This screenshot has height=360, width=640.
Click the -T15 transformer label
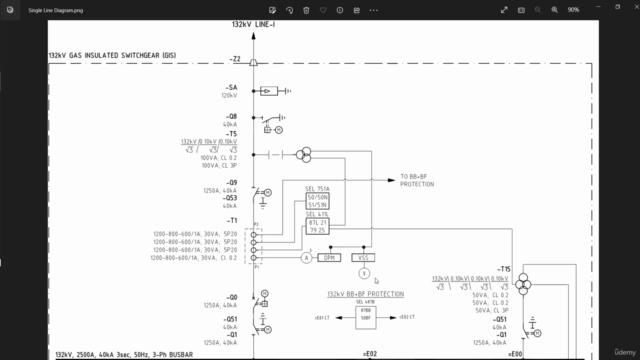pyautogui.click(x=504, y=269)
